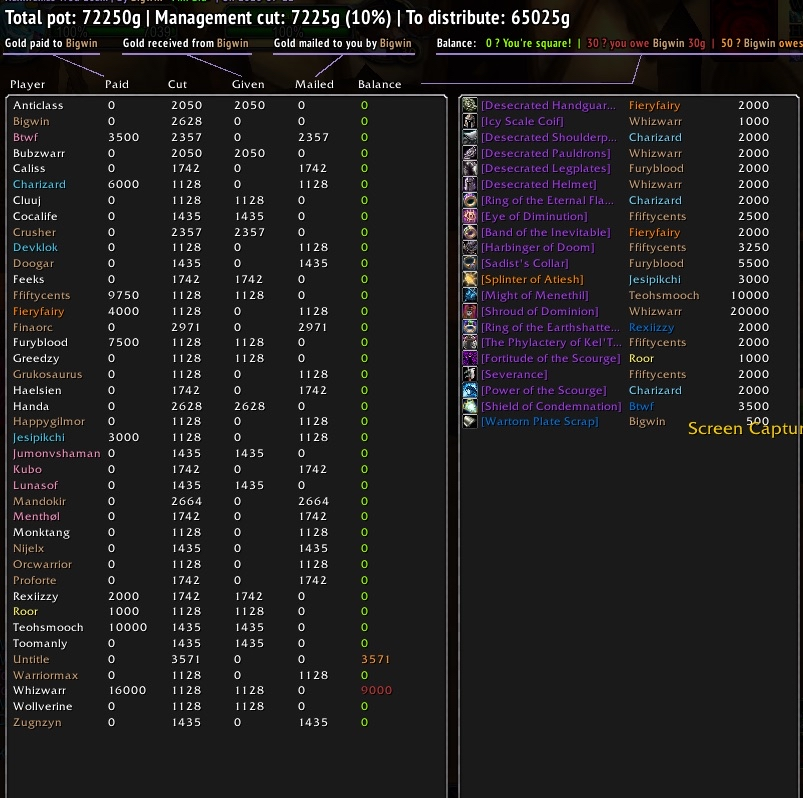Click the Player column header
Screen dimensions: 803x798
(x=28, y=85)
